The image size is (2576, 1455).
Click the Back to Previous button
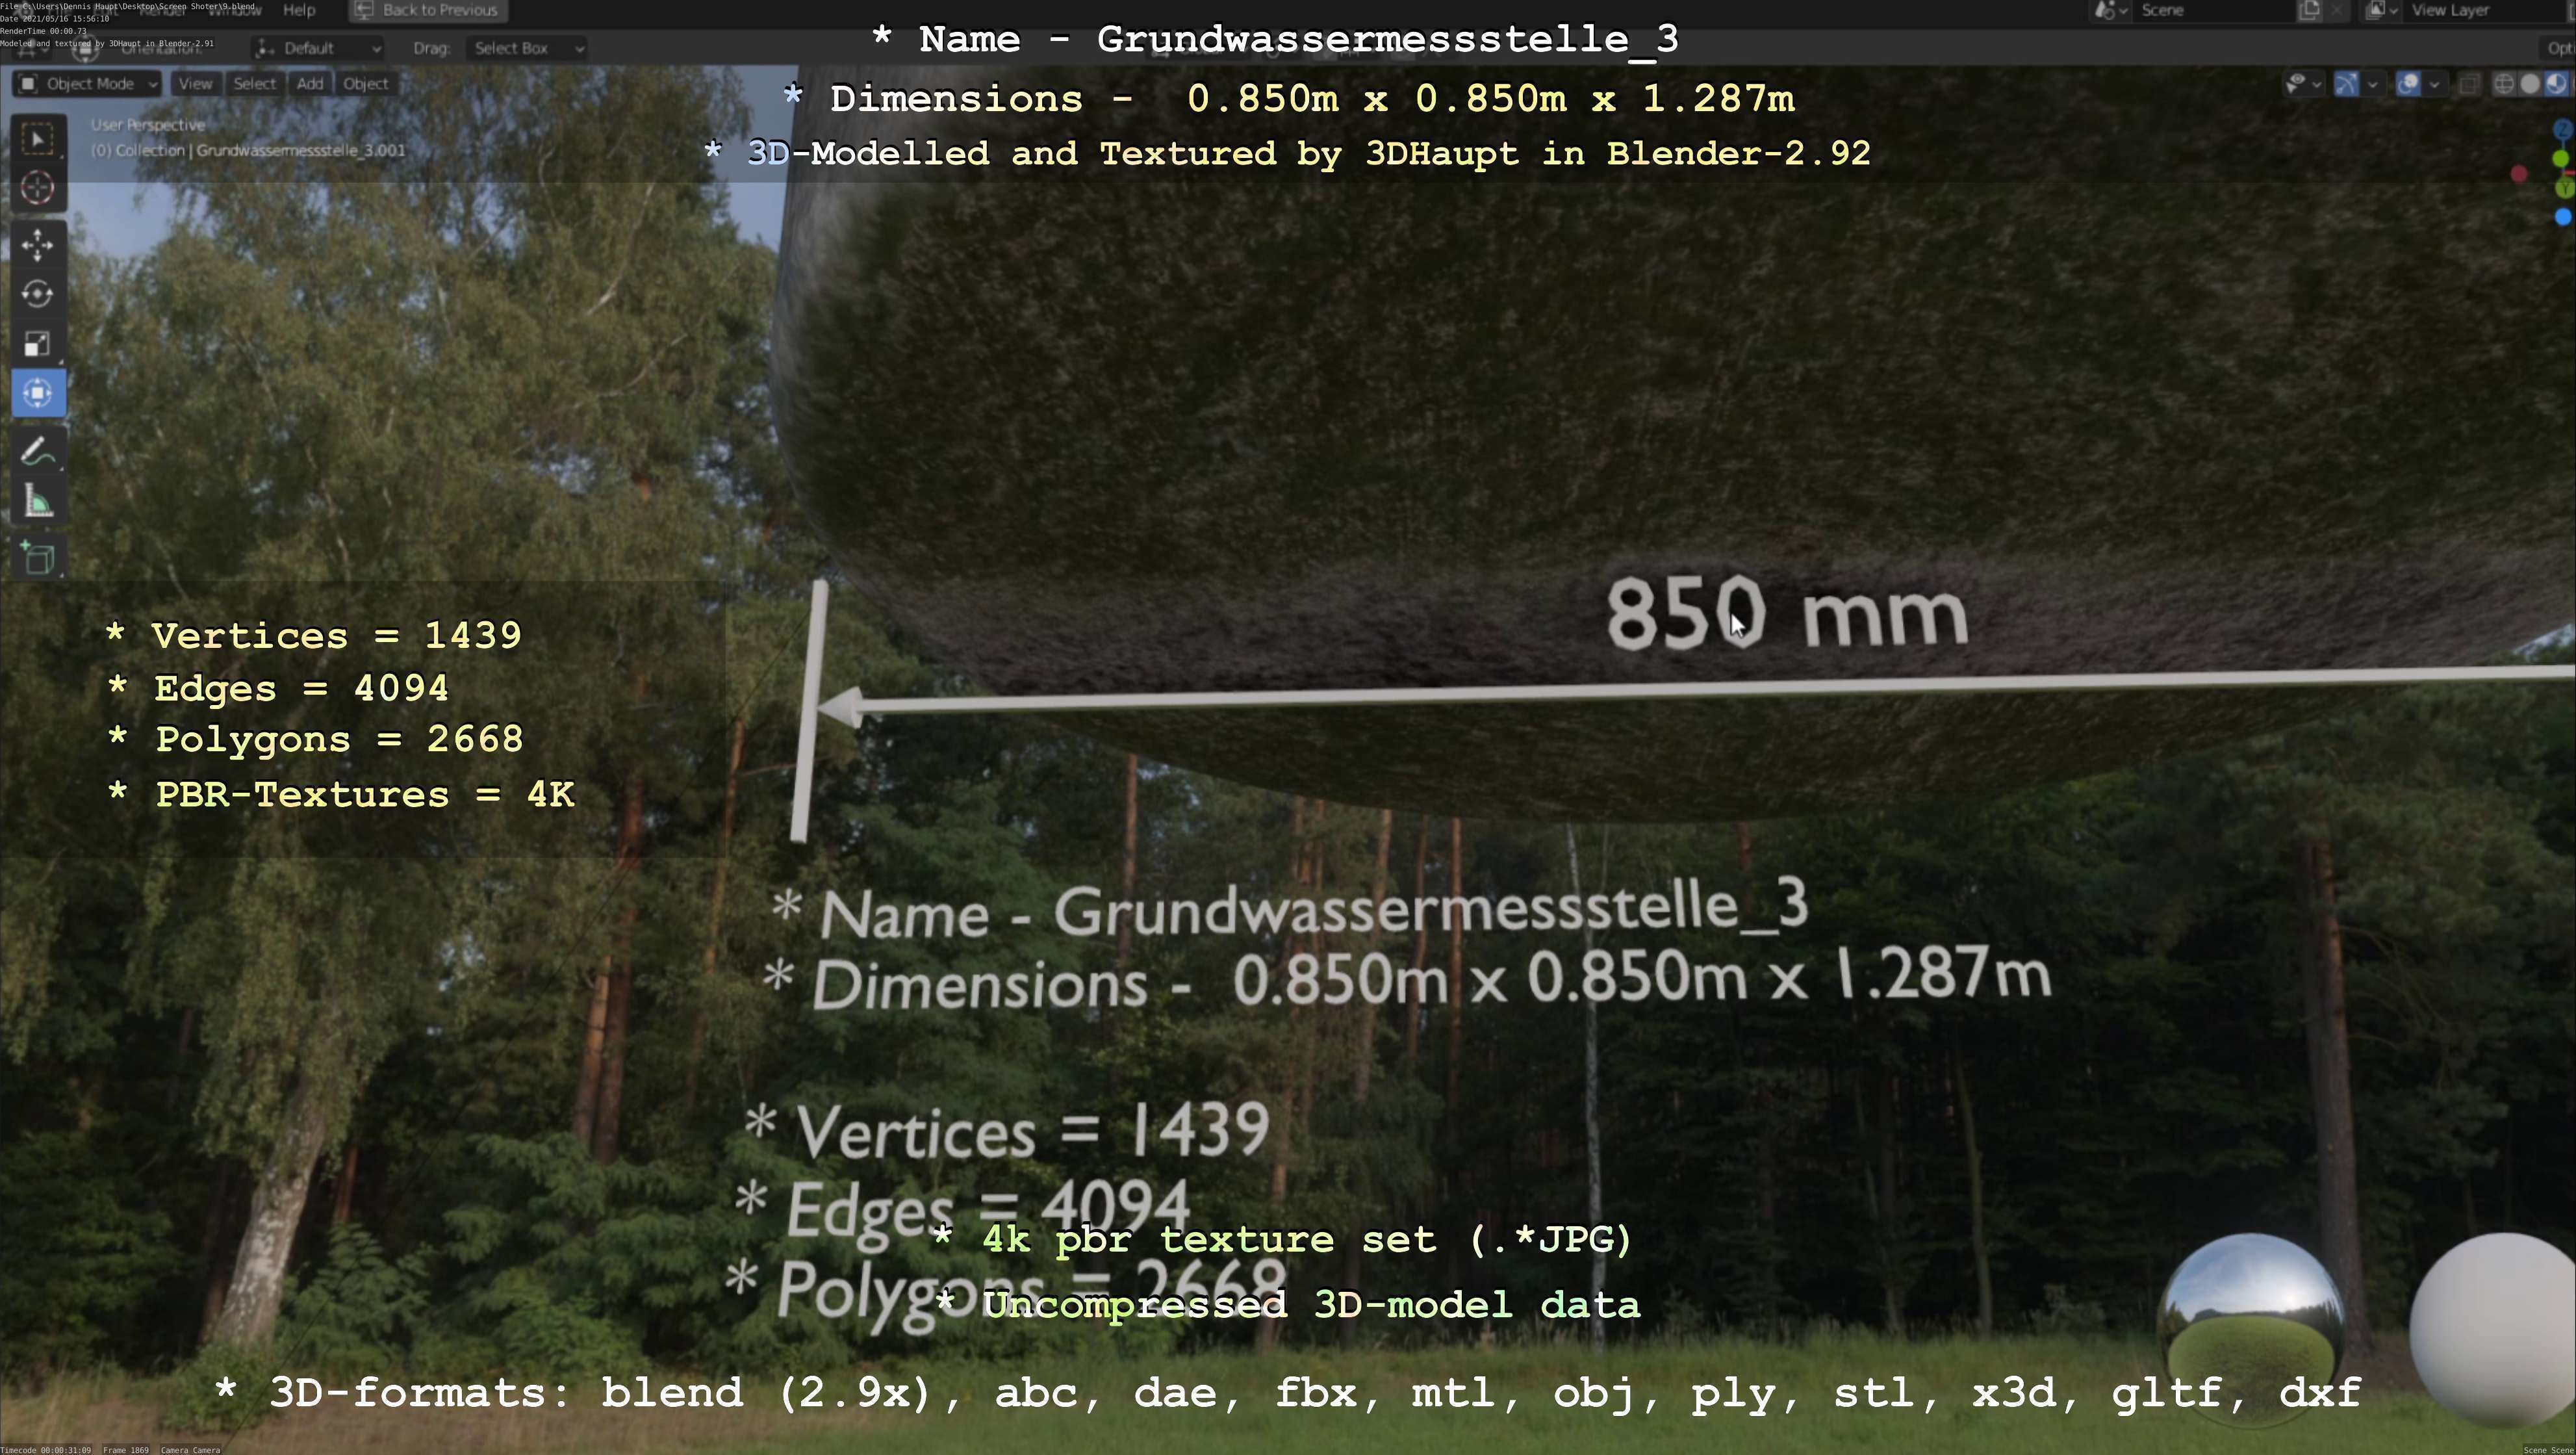point(428,10)
